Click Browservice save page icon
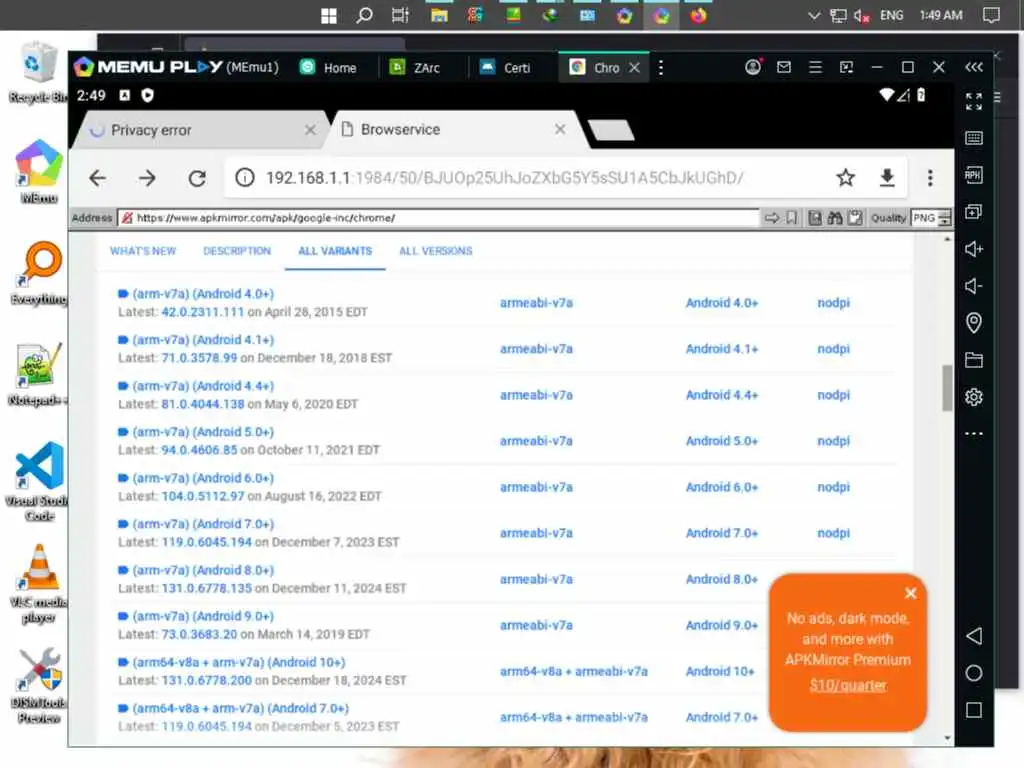The image size is (1024, 768). click(x=815, y=217)
